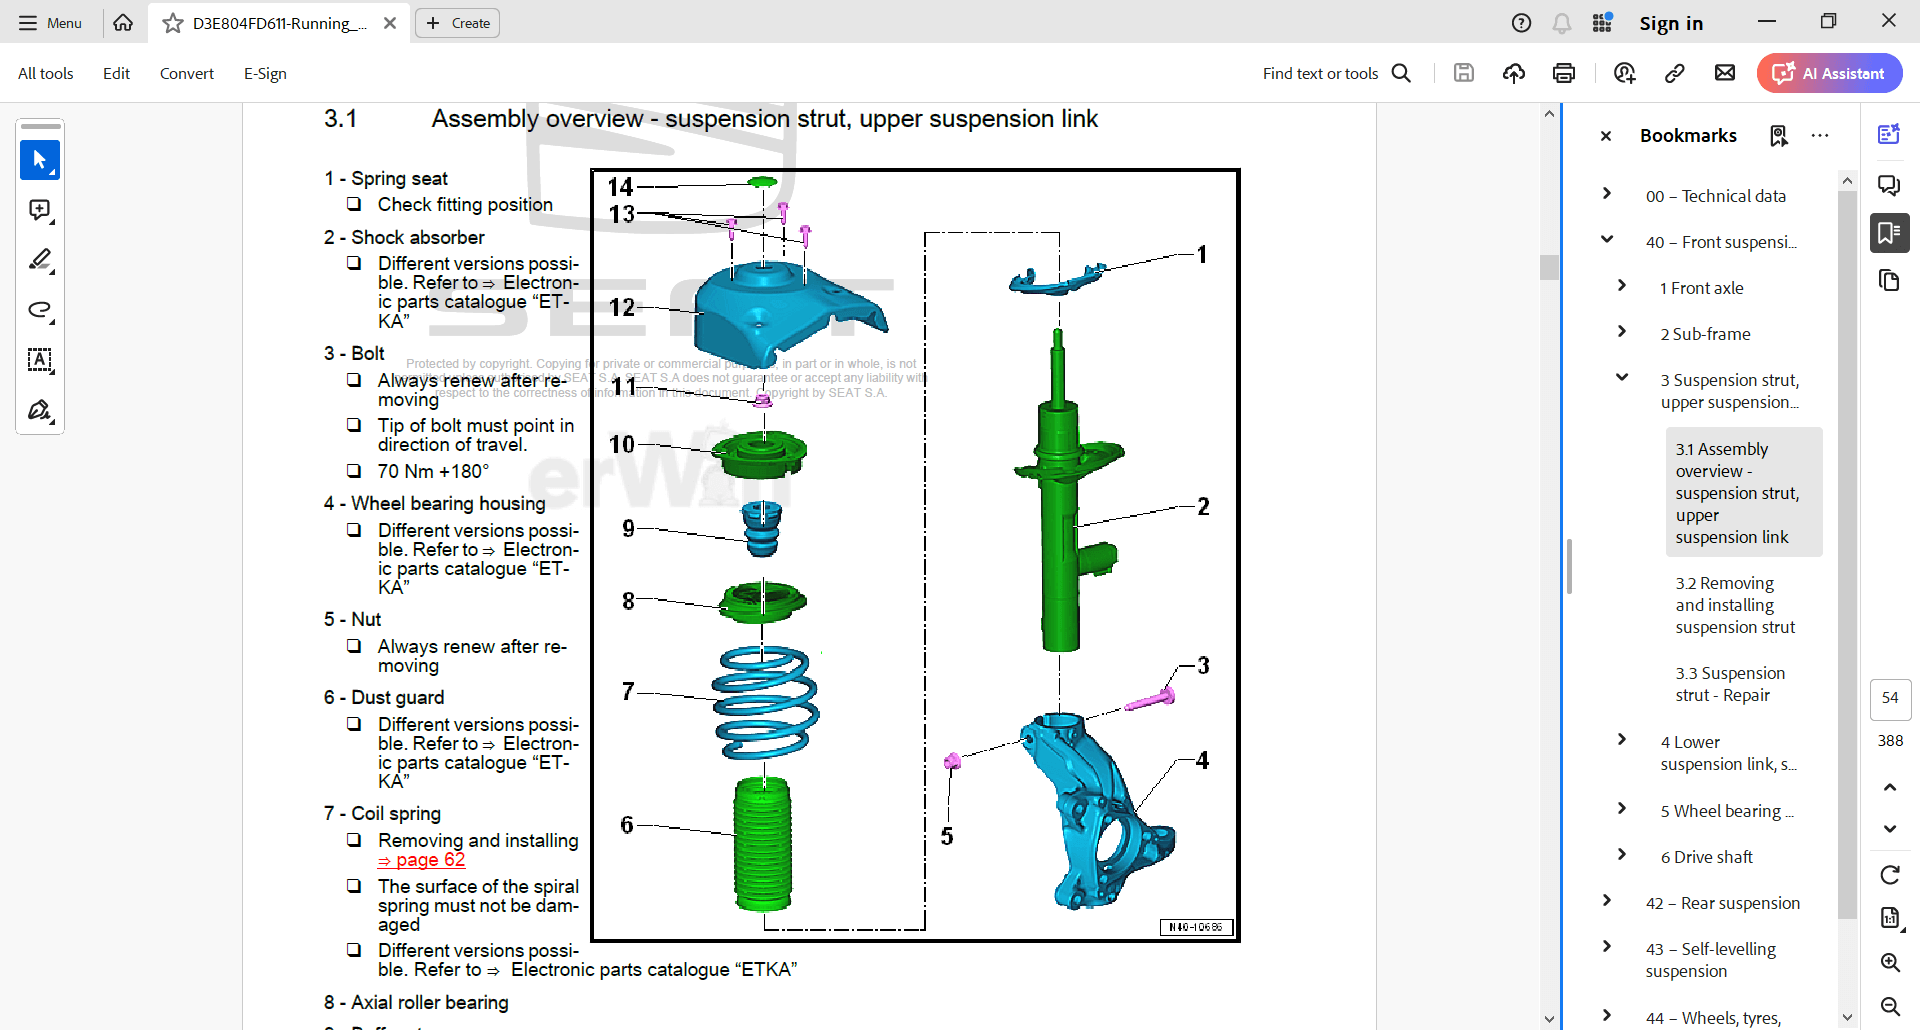Click the document vertical scrollbar thumb

tap(1549, 267)
